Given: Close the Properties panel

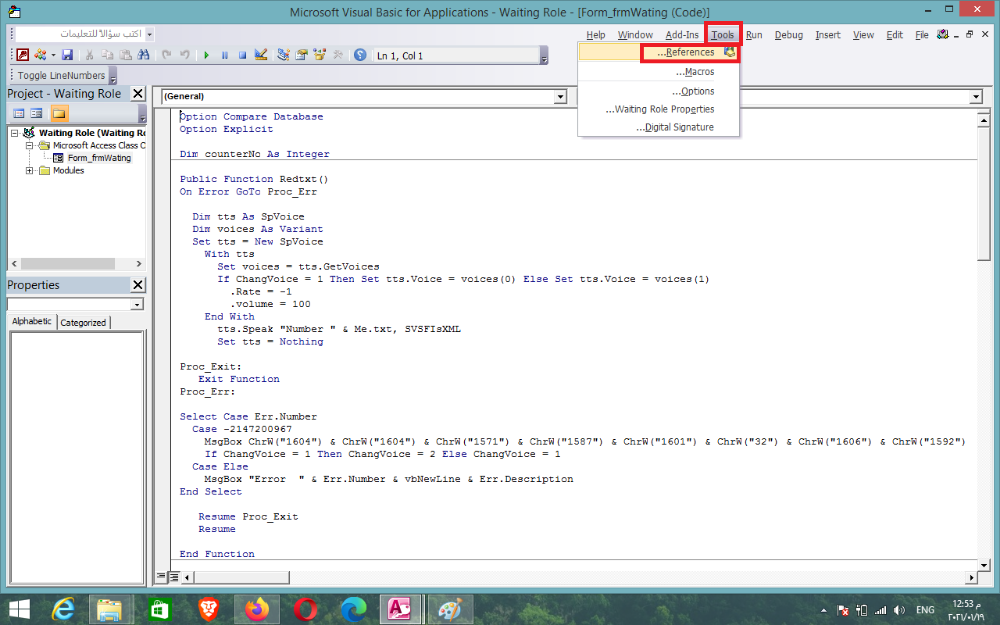Looking at the screenshot, I should [x=138, y=285].
